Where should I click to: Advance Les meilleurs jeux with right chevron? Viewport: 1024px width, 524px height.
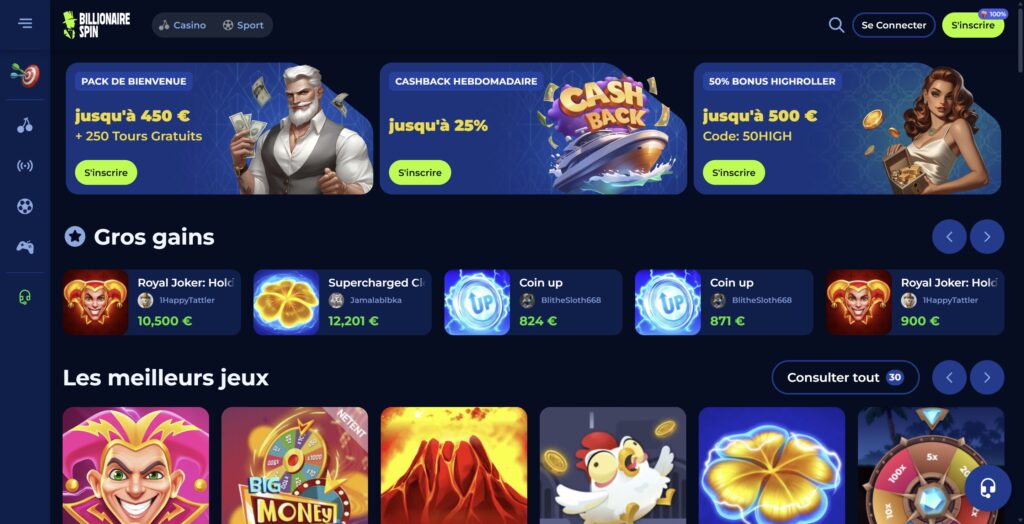point(987,378)
